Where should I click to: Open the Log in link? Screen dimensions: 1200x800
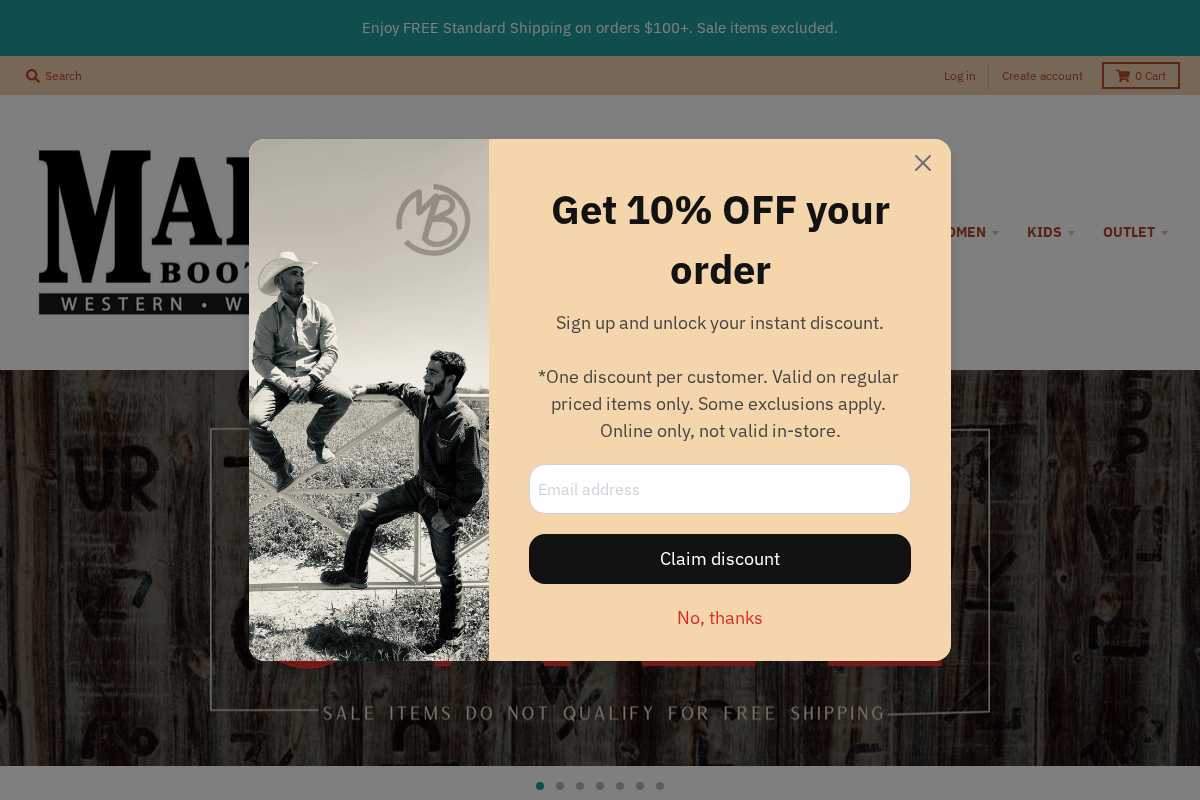coord(960,76)
